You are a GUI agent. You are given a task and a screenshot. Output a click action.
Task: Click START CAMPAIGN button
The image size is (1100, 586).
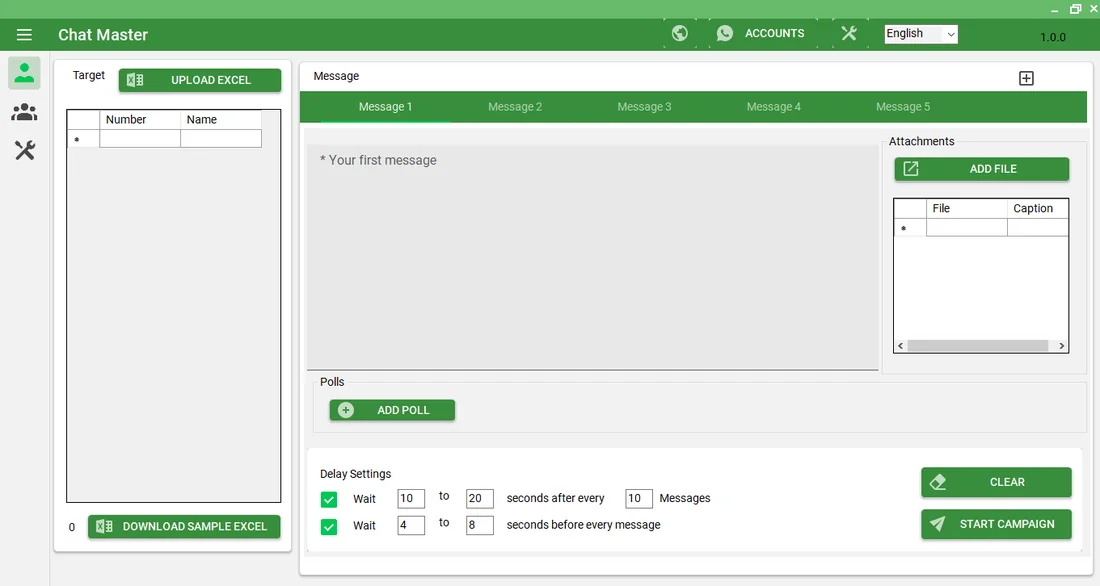(x=996, y=524)
